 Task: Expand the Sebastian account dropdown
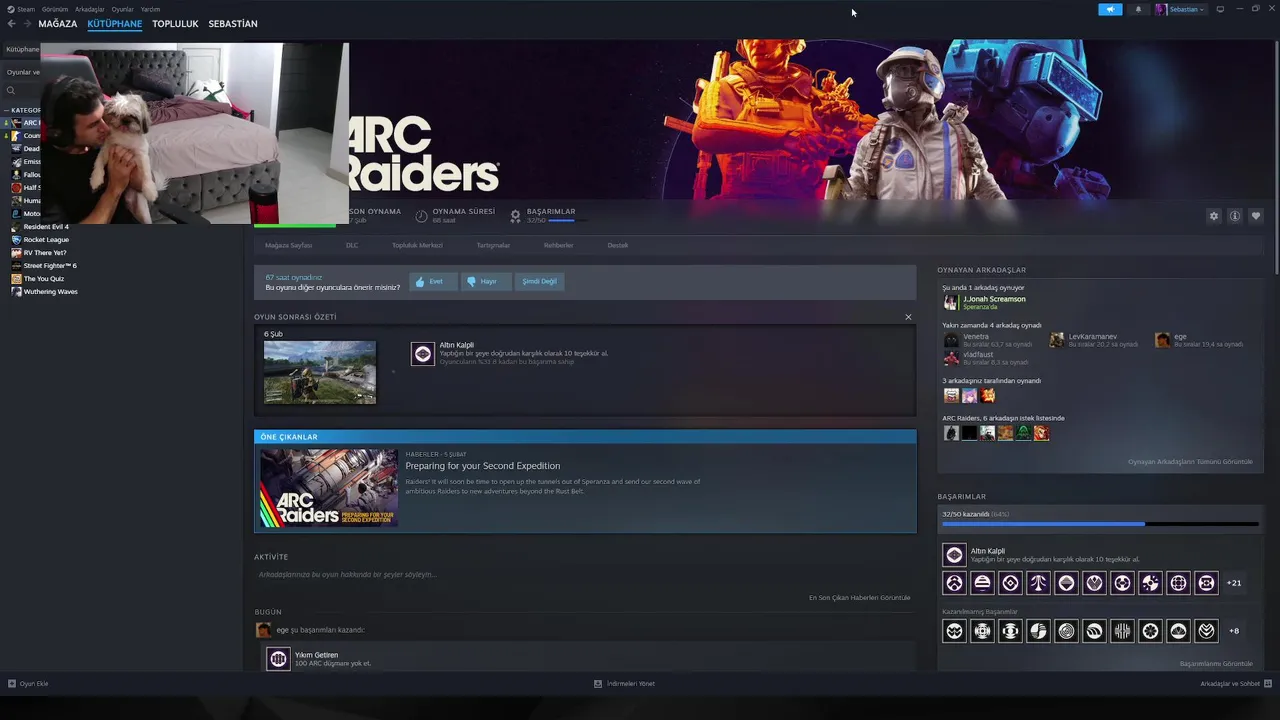1186,9
